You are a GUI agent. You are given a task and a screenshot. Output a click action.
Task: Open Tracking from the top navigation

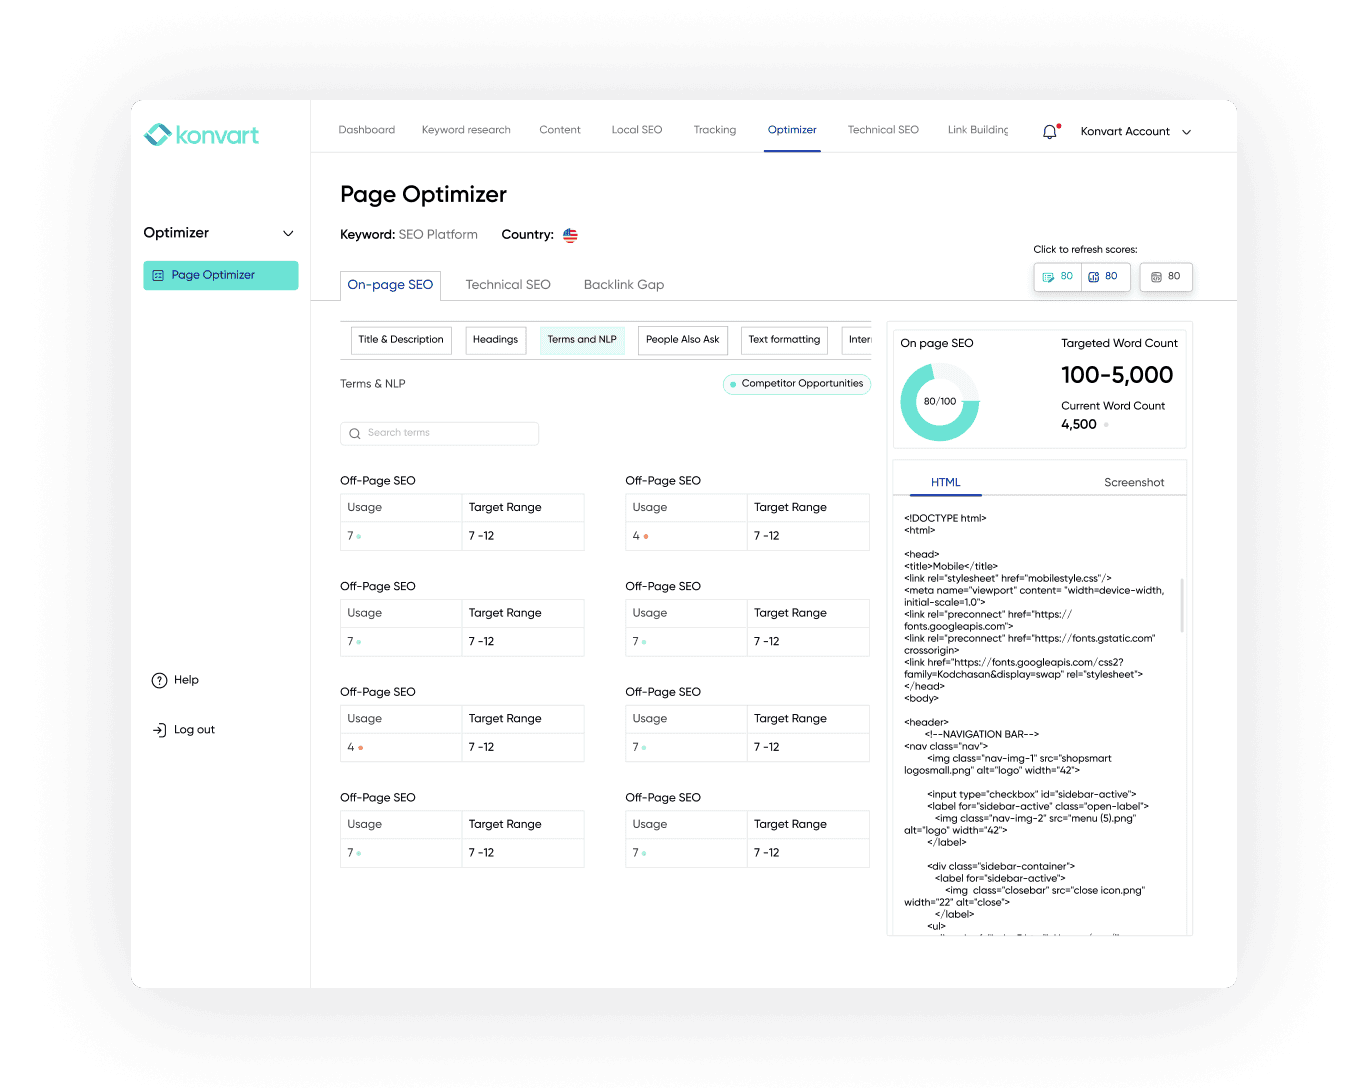pyautogui.click(x=714, y=129)
